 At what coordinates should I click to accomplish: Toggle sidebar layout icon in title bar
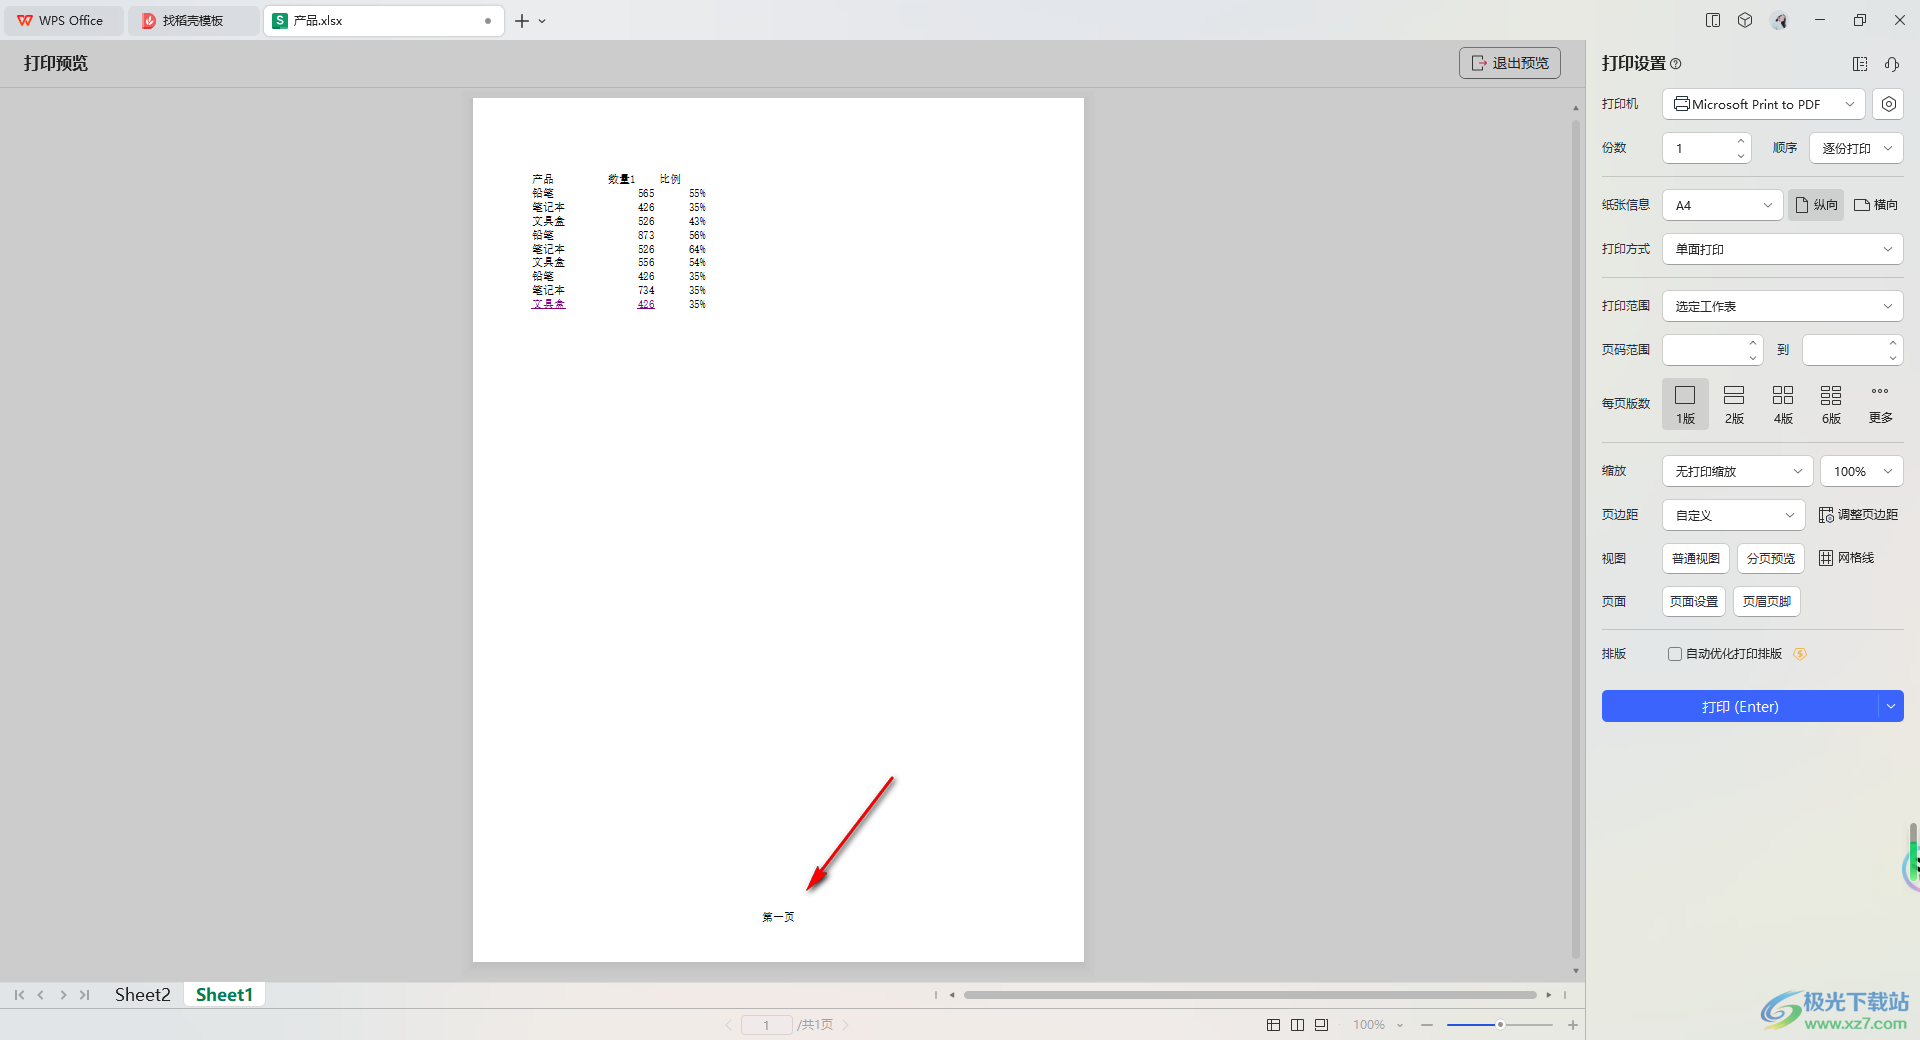click(x=1713, y=20)
